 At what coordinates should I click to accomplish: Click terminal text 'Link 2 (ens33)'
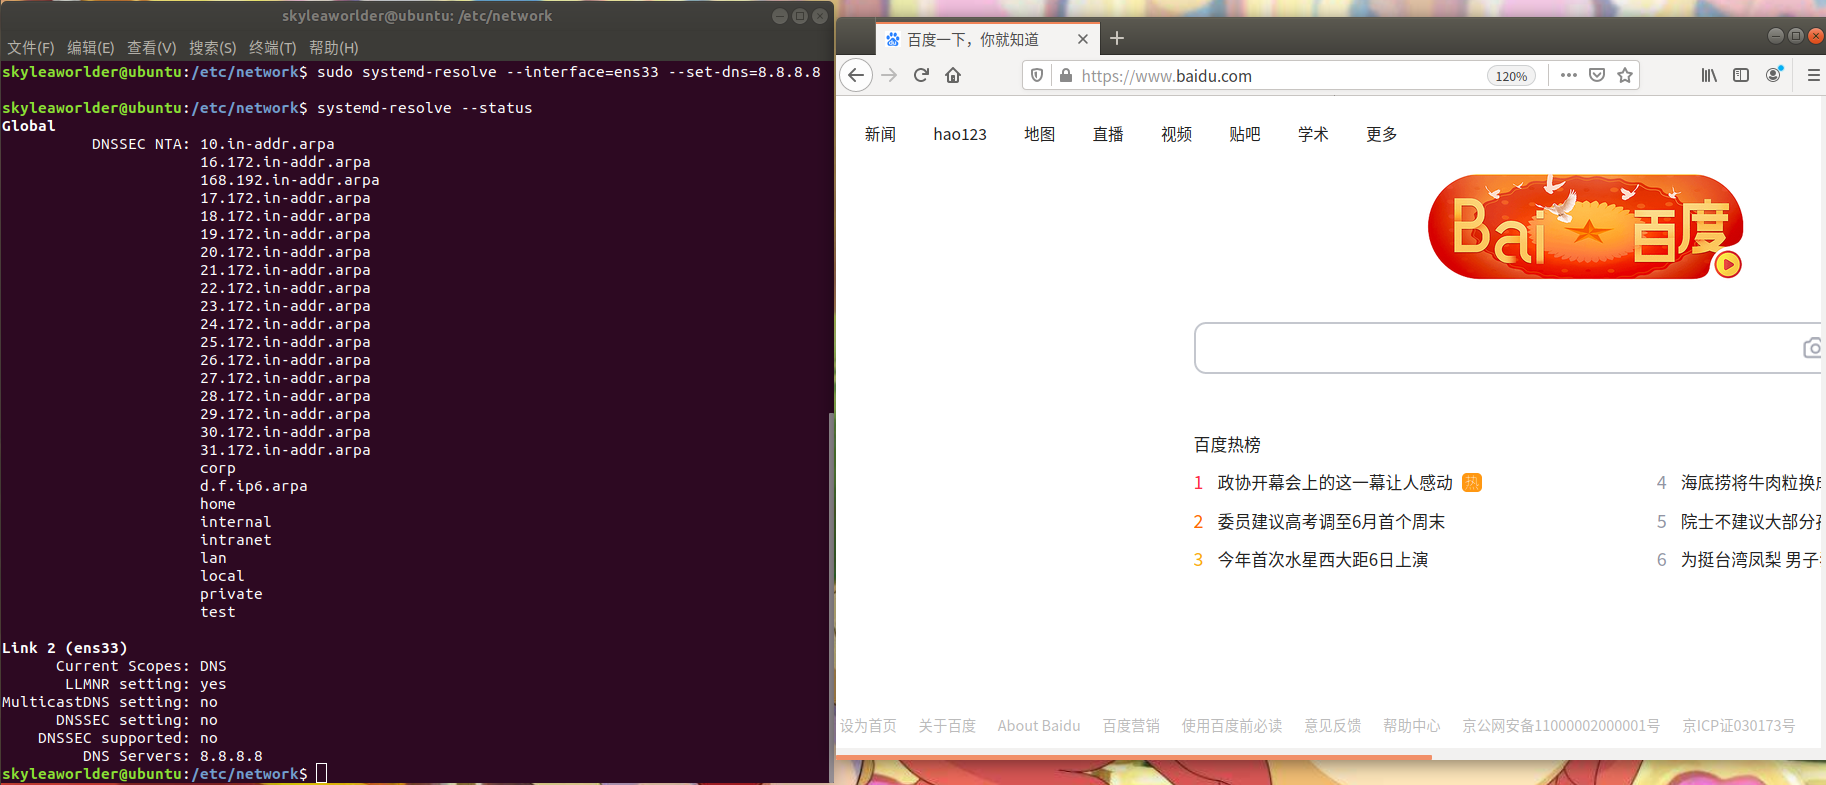(65, 648)
